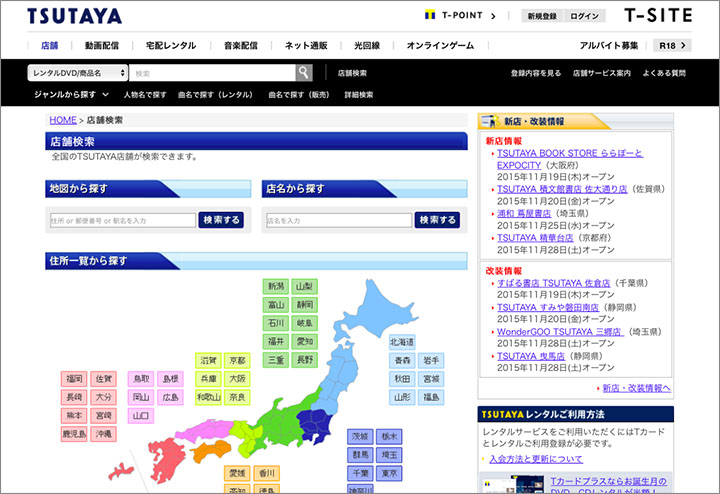Select the 愛媛 prefecture button
The height and width of the screenshot is (494, 720).
(237, 473)
